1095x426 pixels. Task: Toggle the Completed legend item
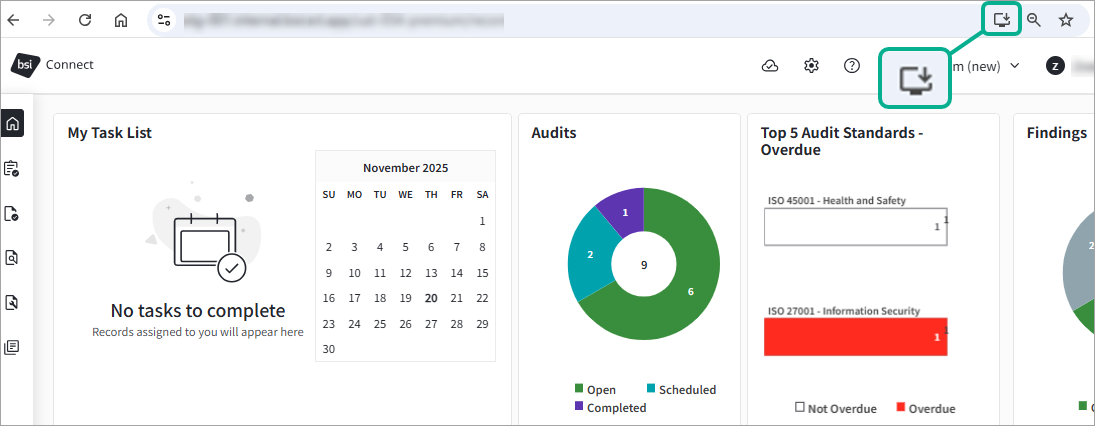(610, 407)
